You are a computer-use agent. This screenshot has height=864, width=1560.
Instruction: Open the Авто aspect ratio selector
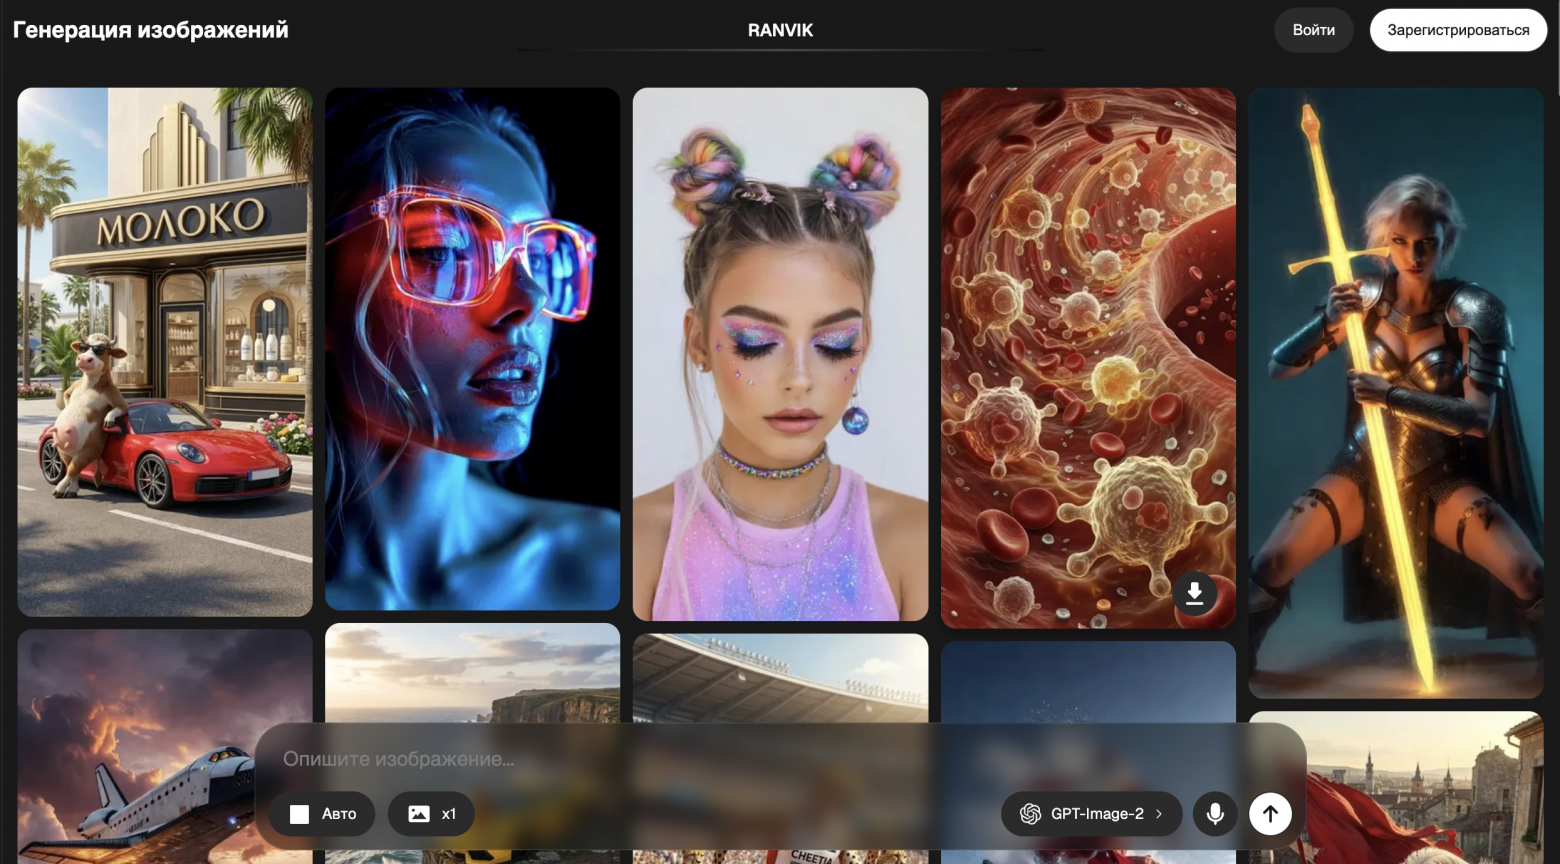(x=322, y=814)
